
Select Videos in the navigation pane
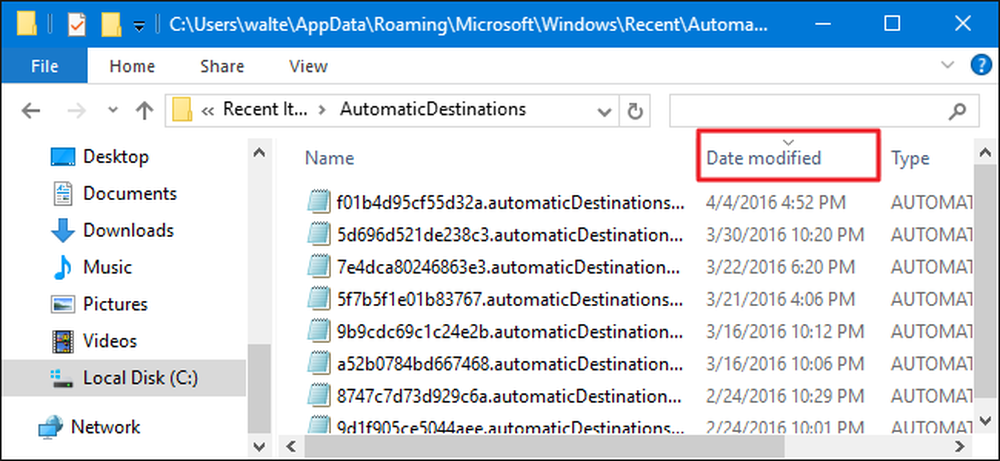pyautogui.click(x=110, y=341)
